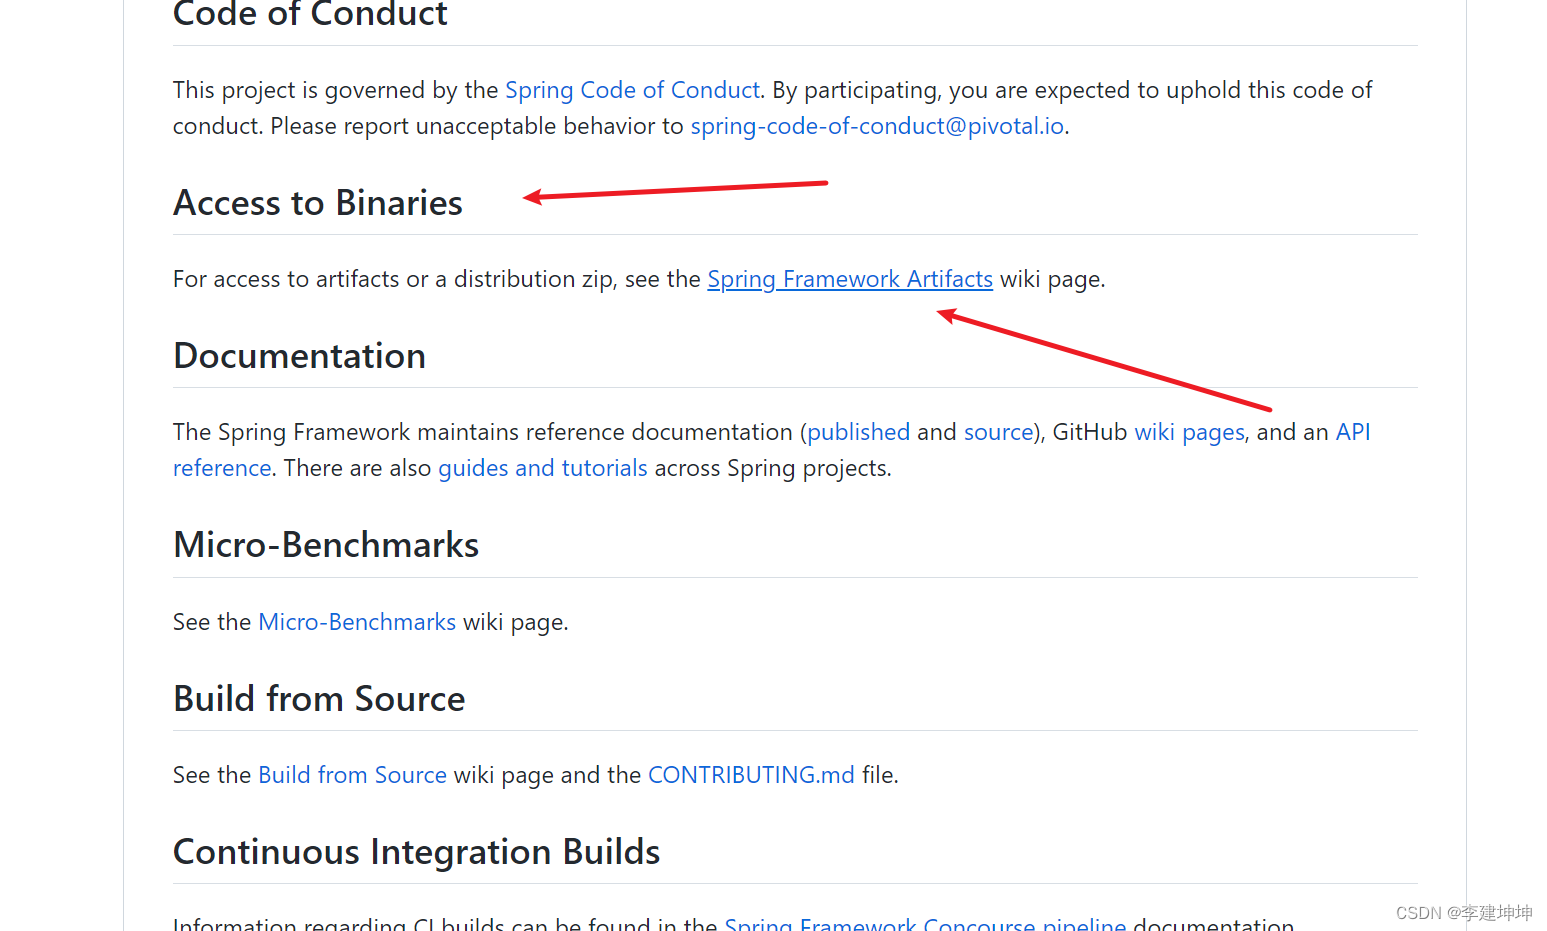Click the 'Access to Binaries' heading

[x=318, y=203]
